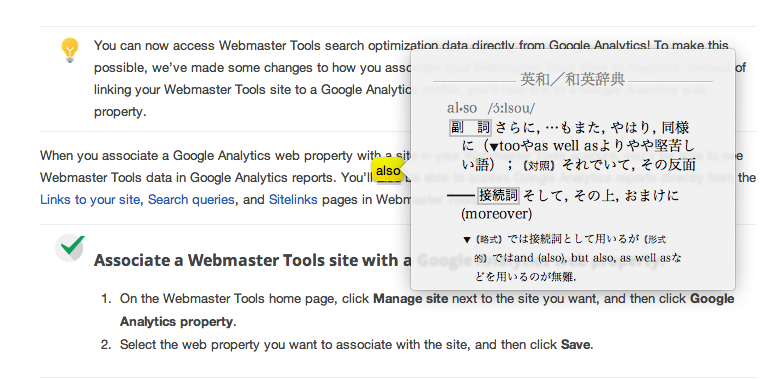Click the green checkmark icon
The width and height of the screenshot is (777, 379).
tap(70, 248)
